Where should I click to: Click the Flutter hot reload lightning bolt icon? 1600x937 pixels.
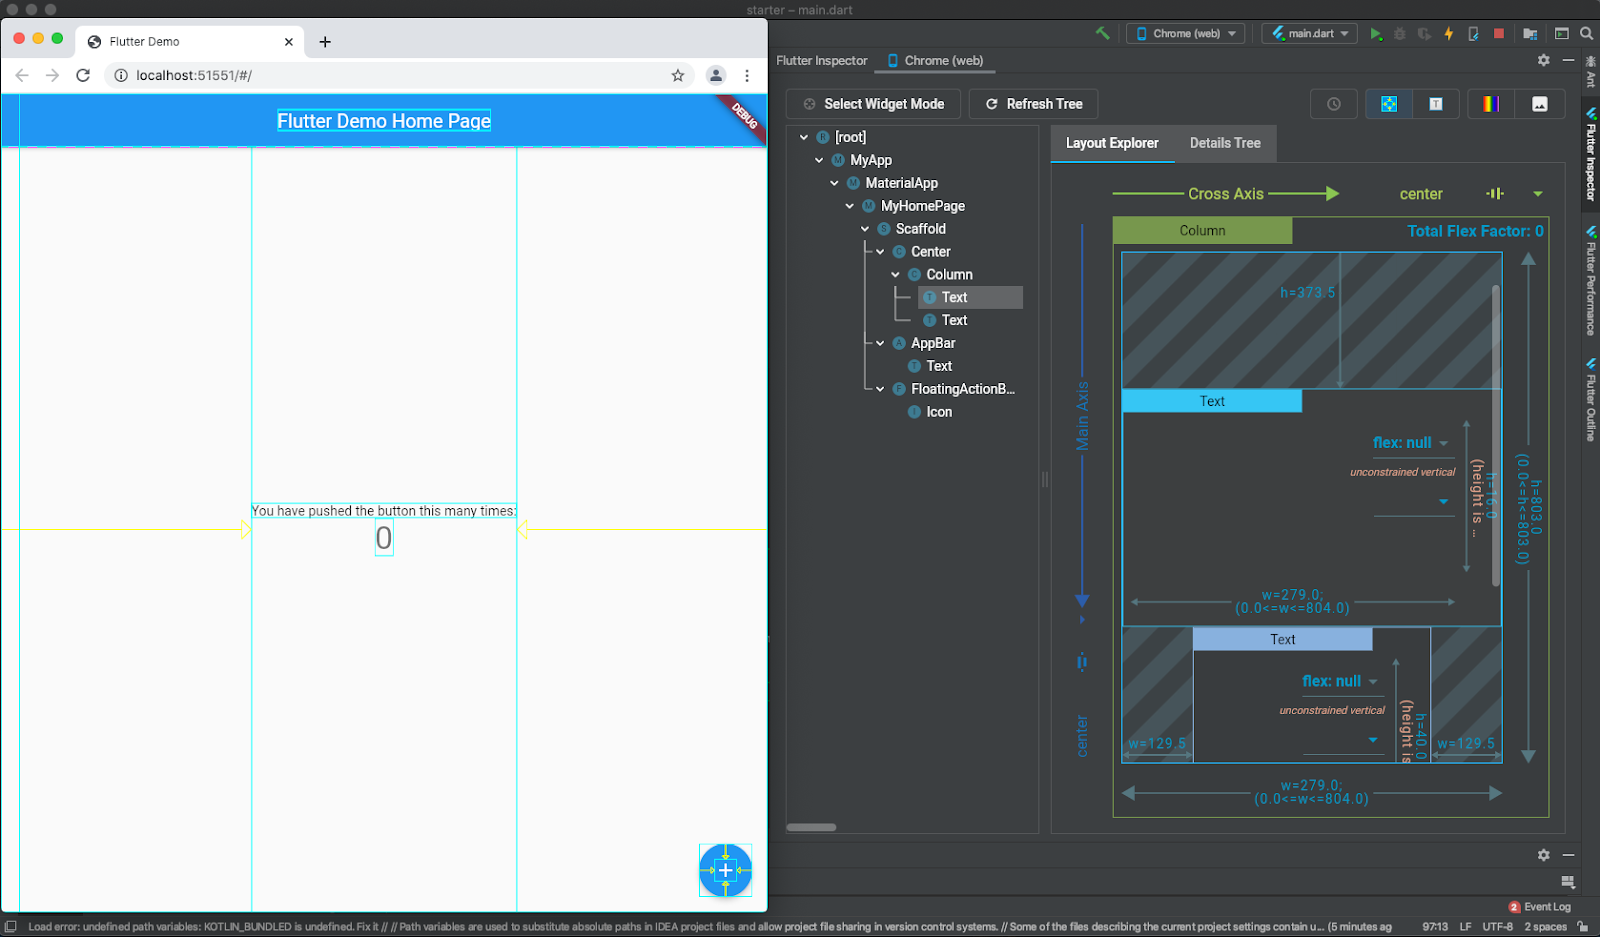click(1448, 33)
